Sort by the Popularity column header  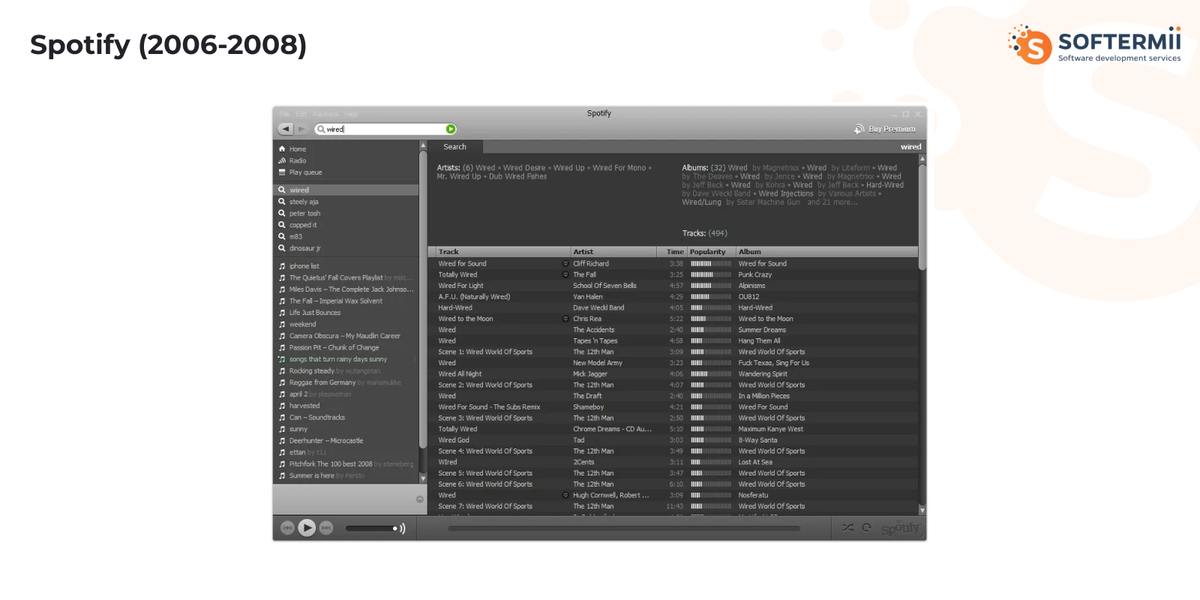click(711, 252)
